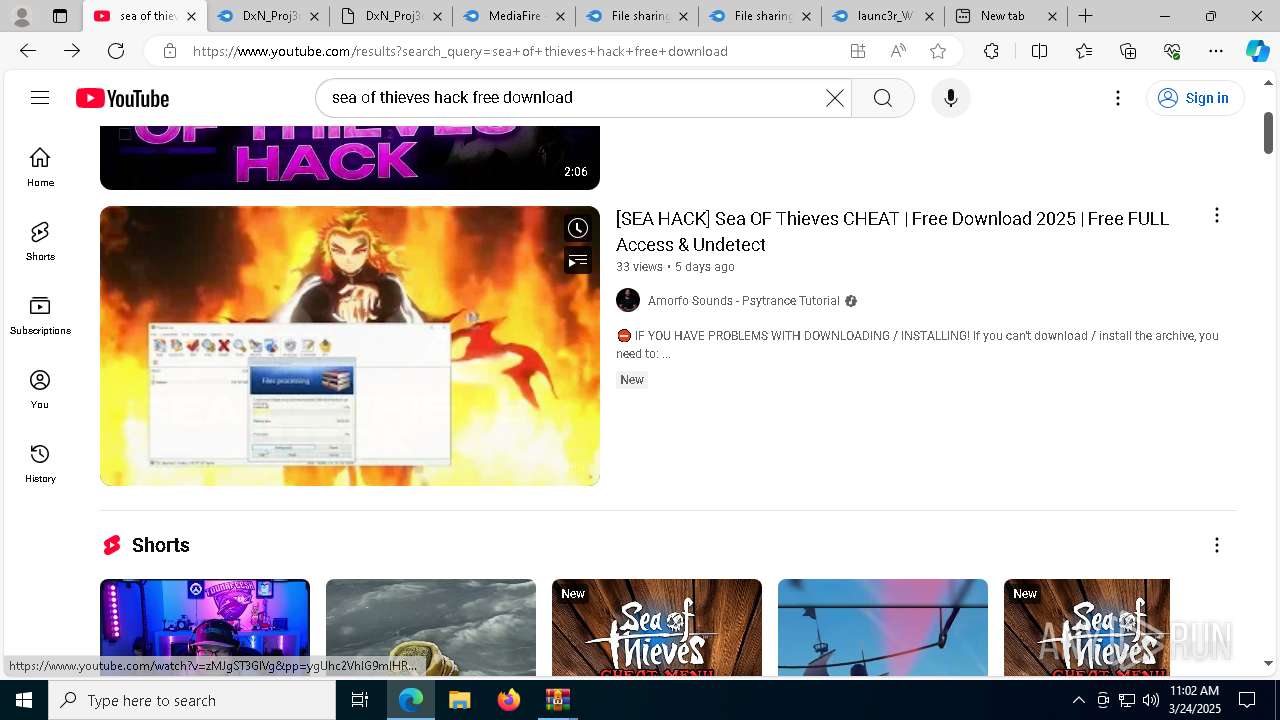Clear the search query with X
Screen dimensions: 1280x720
834,98
